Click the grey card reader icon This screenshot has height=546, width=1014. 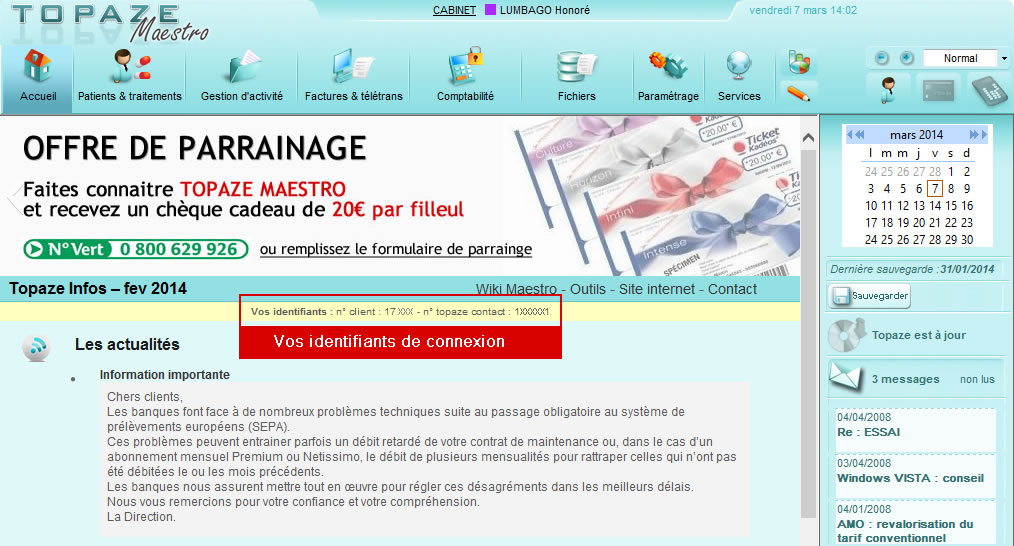938,91
